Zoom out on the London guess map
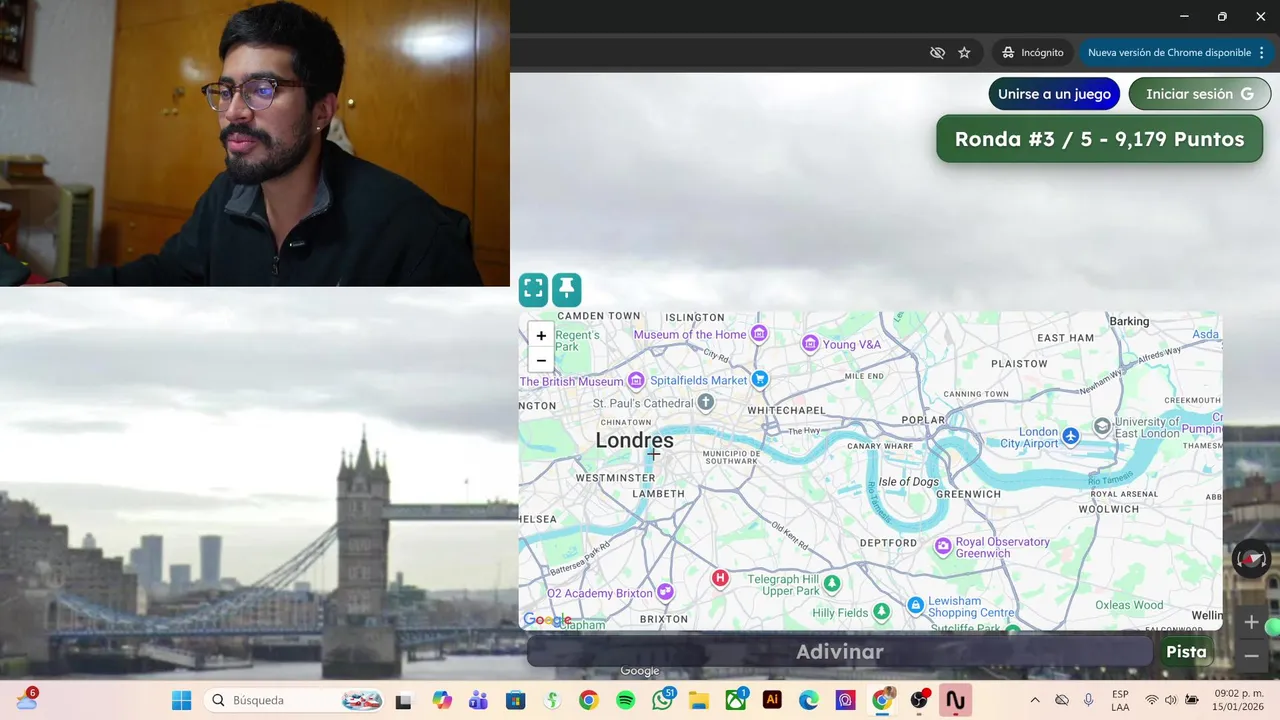 coord(541,360)
